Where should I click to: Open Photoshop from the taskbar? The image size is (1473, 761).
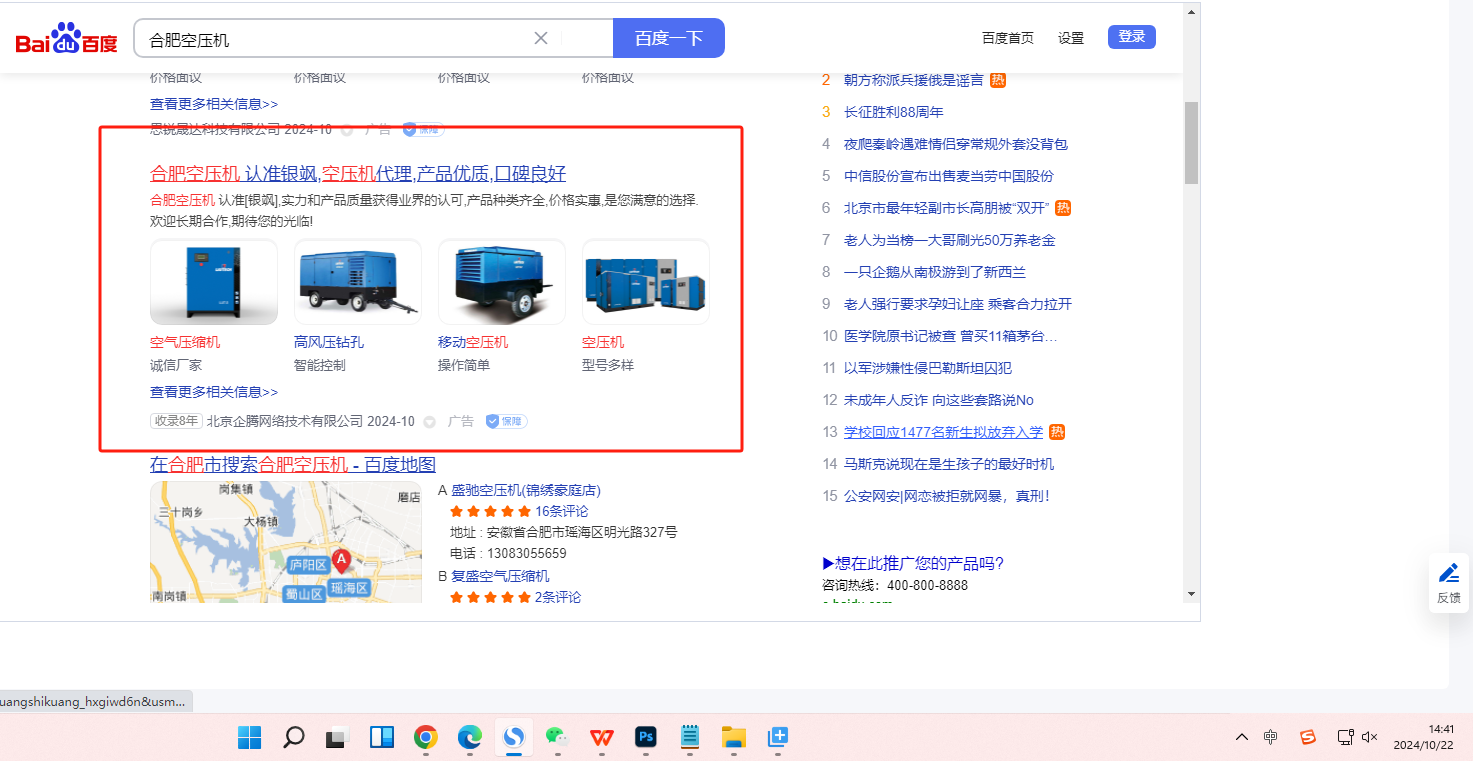pyautogui.click(x=646, y=738)
